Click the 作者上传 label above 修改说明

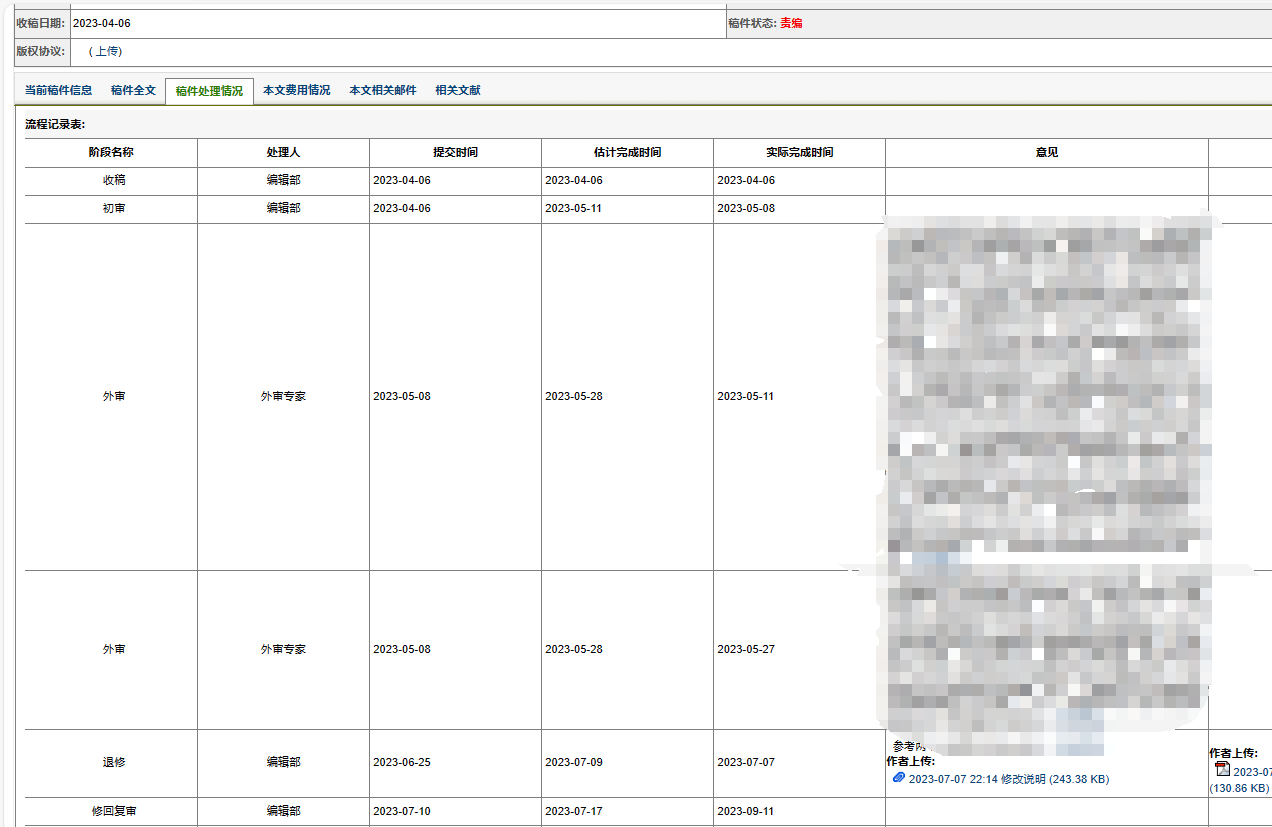[x=910, y=762]
